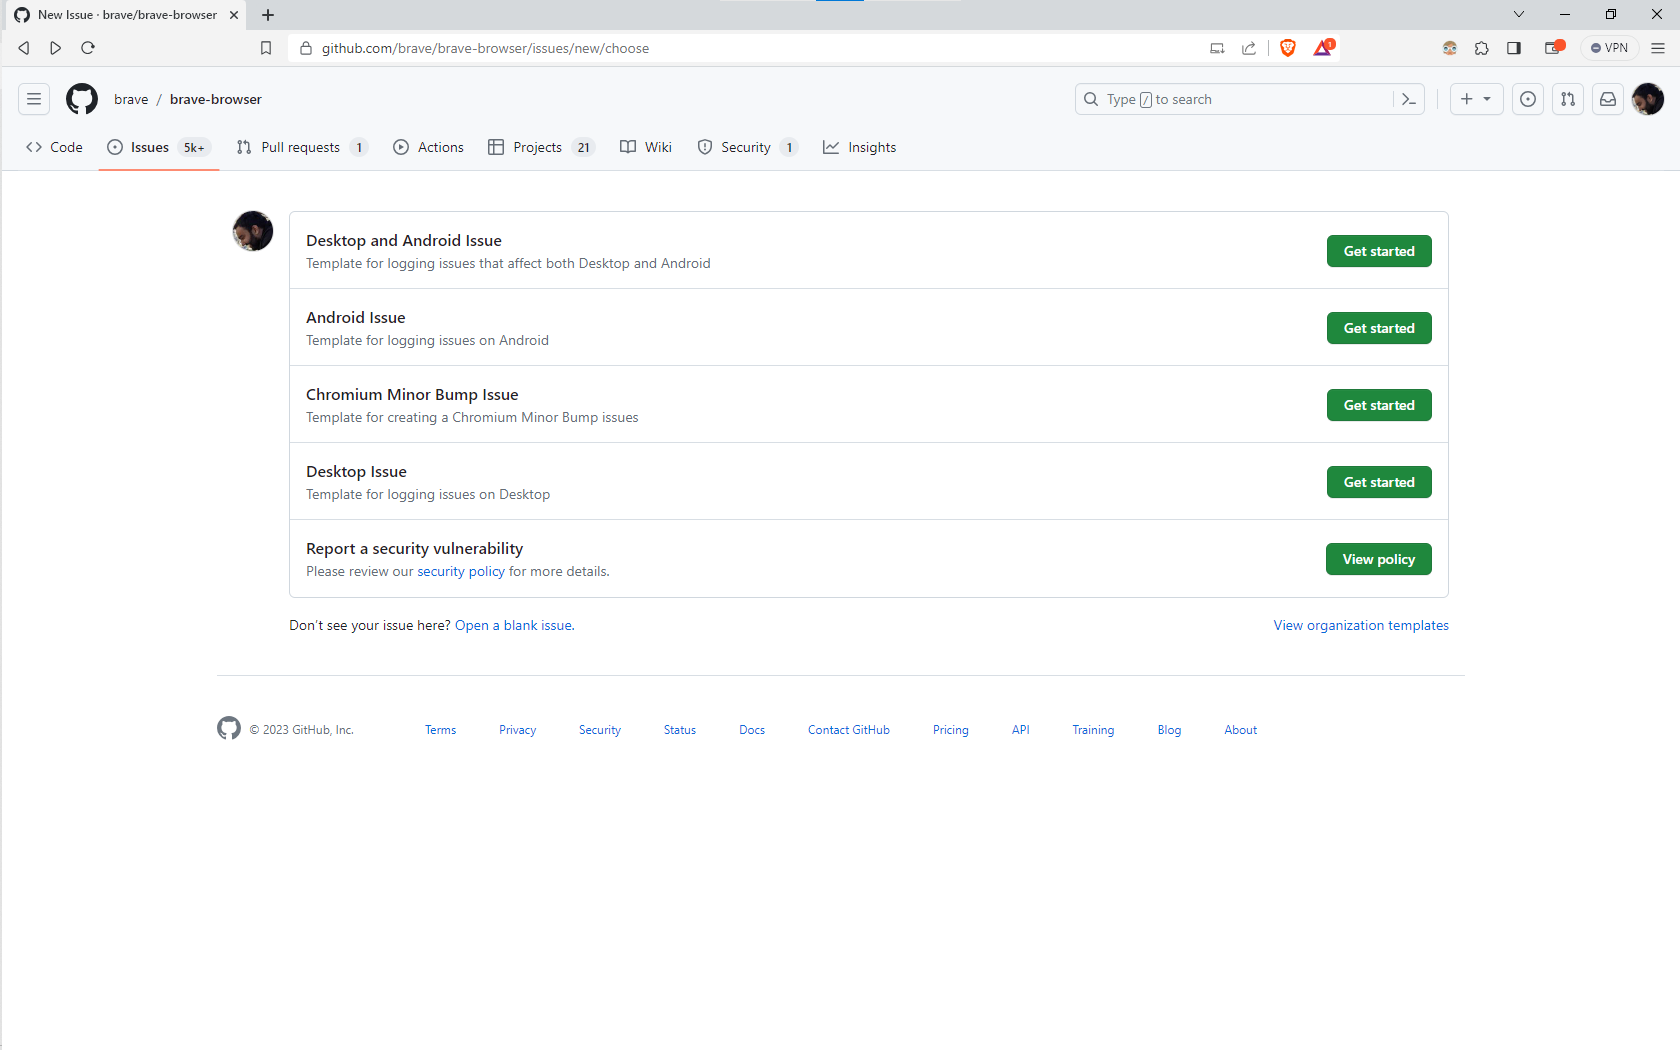Open the Privacy footer link
Screen dimensions: 1680x1050
(x=517, y=730)
